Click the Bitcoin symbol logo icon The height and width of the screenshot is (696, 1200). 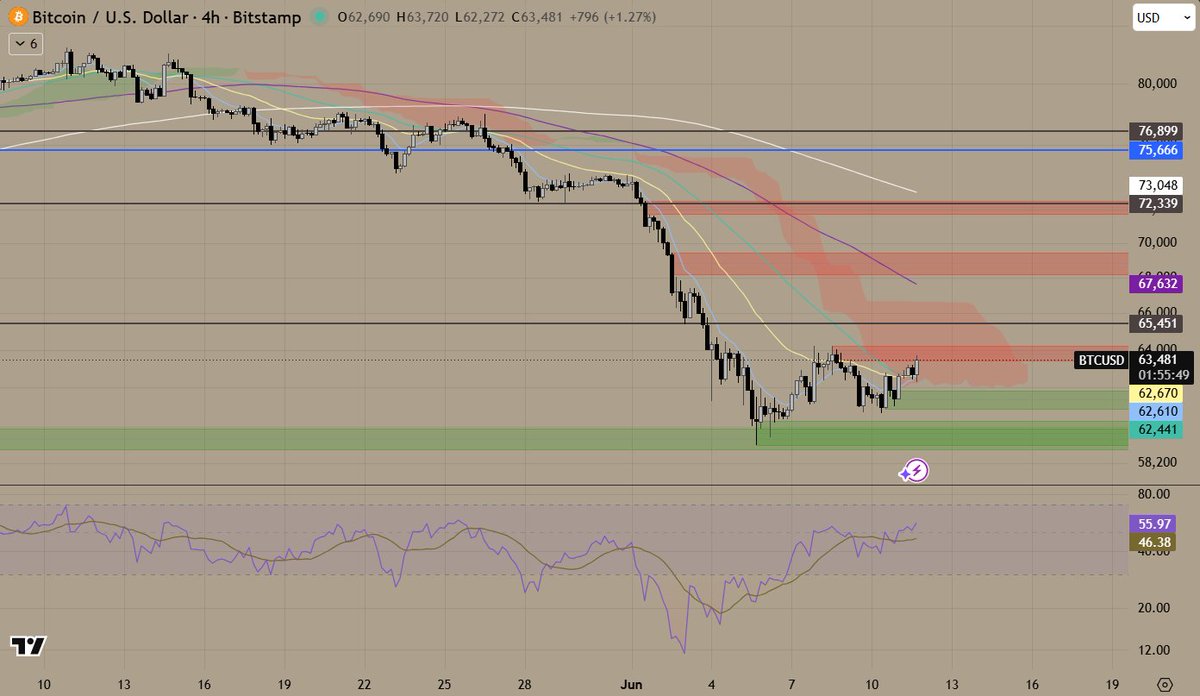[16, 17]
